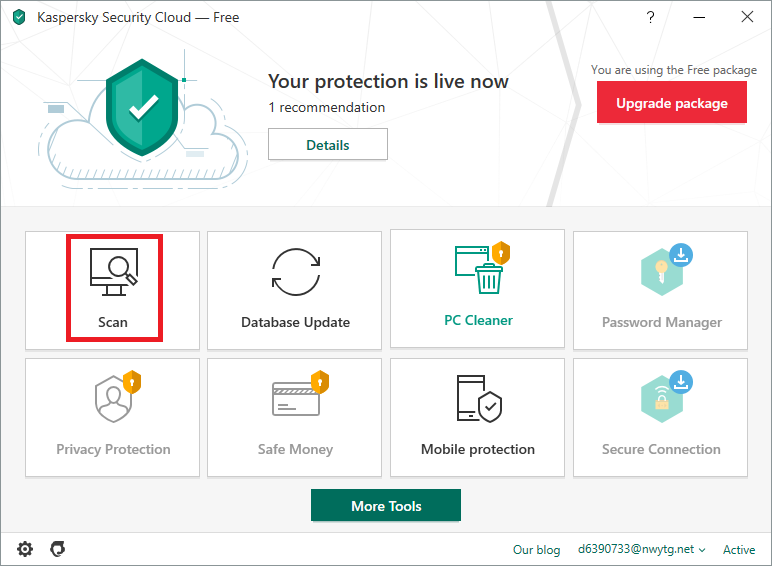Click the Scan label text
Image resolution: width=772 pixels, height=566 pixels.
[113, 322]
